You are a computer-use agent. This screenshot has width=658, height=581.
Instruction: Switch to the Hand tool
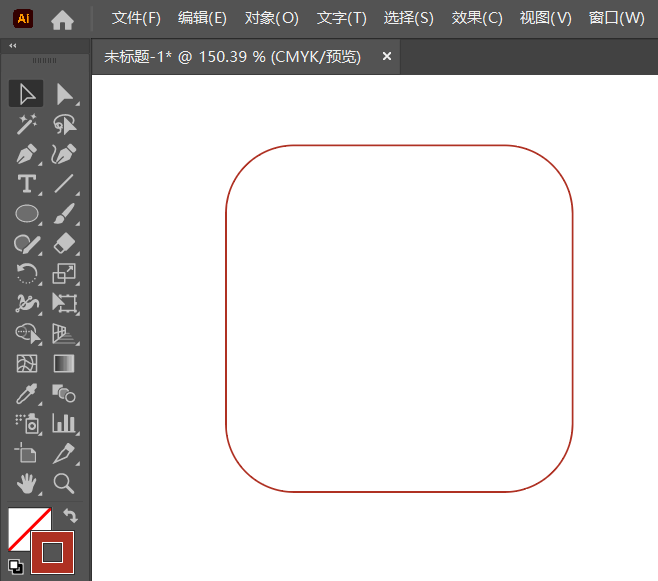point(27,483)
